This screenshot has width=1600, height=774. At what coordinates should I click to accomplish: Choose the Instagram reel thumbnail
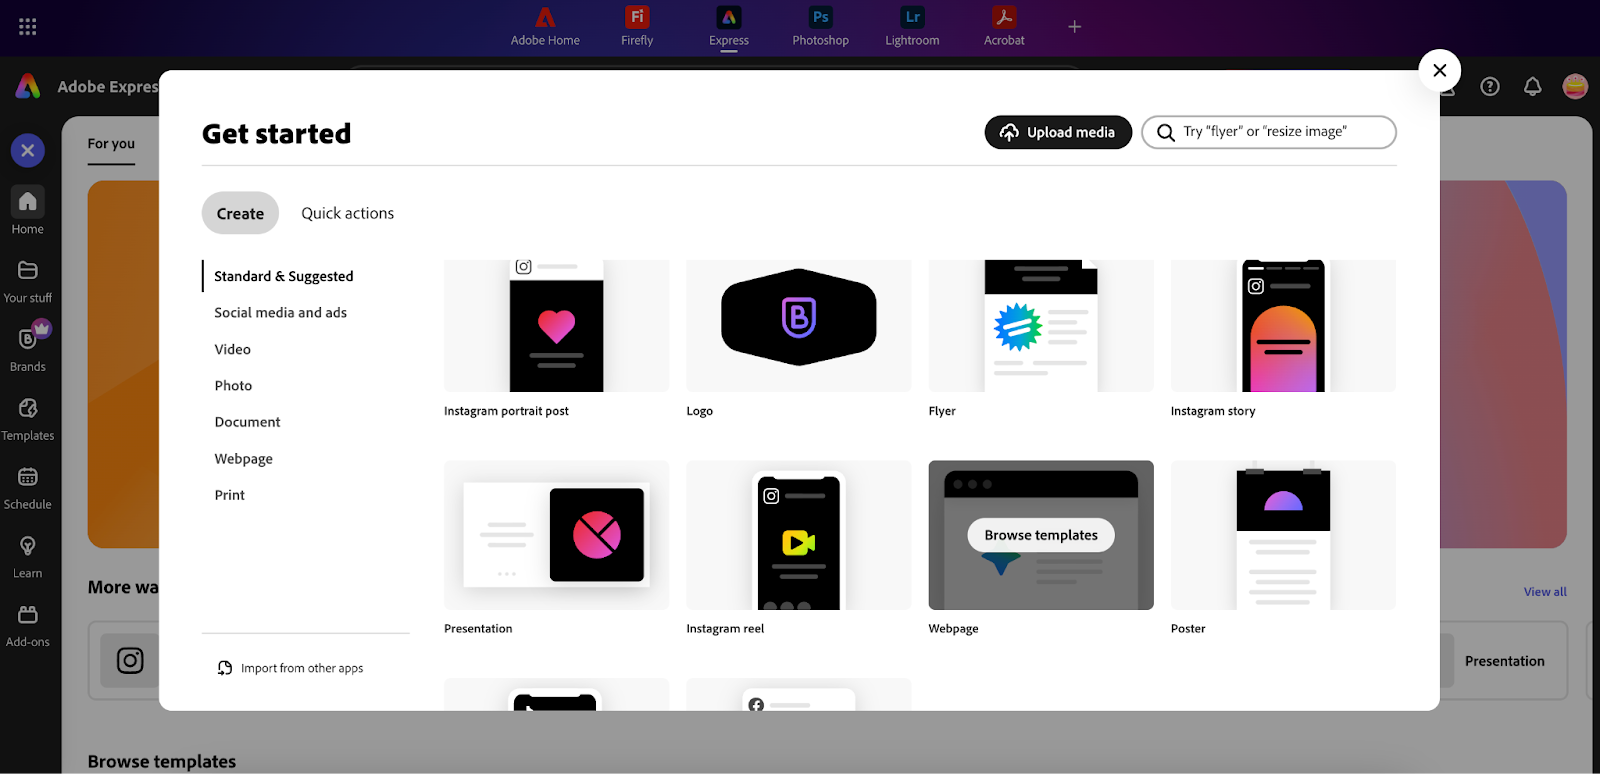[799, 535]
